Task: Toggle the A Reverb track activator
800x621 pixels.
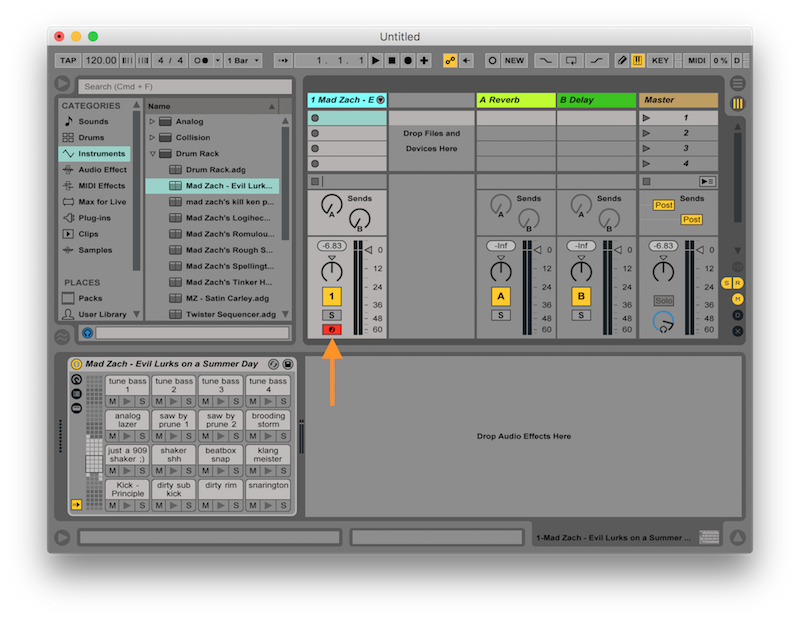Action: click(x=500, y=296)
